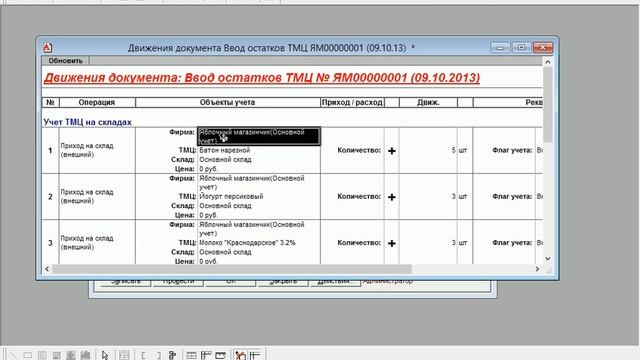The height and width of the screenshot is (360, 640).
Task: Open the window system menu icon in title bar
Action: 47,48
